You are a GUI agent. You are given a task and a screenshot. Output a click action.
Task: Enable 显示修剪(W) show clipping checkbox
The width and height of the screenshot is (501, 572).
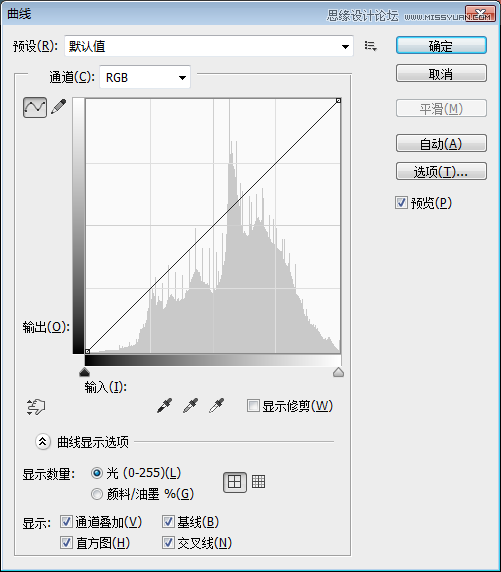point(253,406)
